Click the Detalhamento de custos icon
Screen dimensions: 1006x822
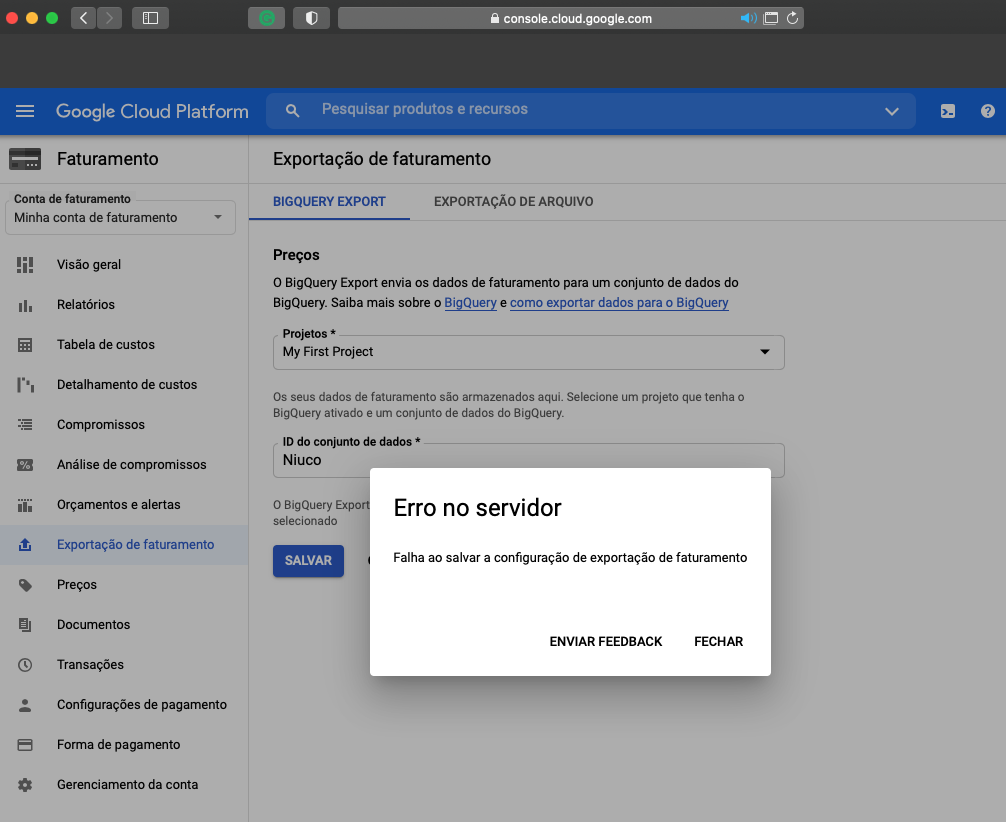pyautogui.click(x=25, y=384)
